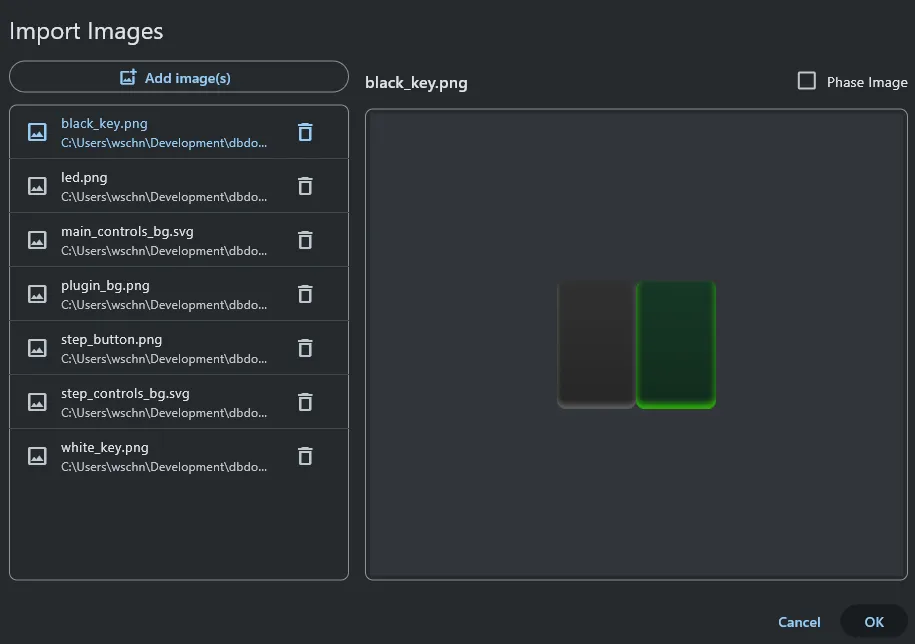Enable the Phase Image checkbox
This screenshot has height=644, width=915.
[x=806, y=80]
